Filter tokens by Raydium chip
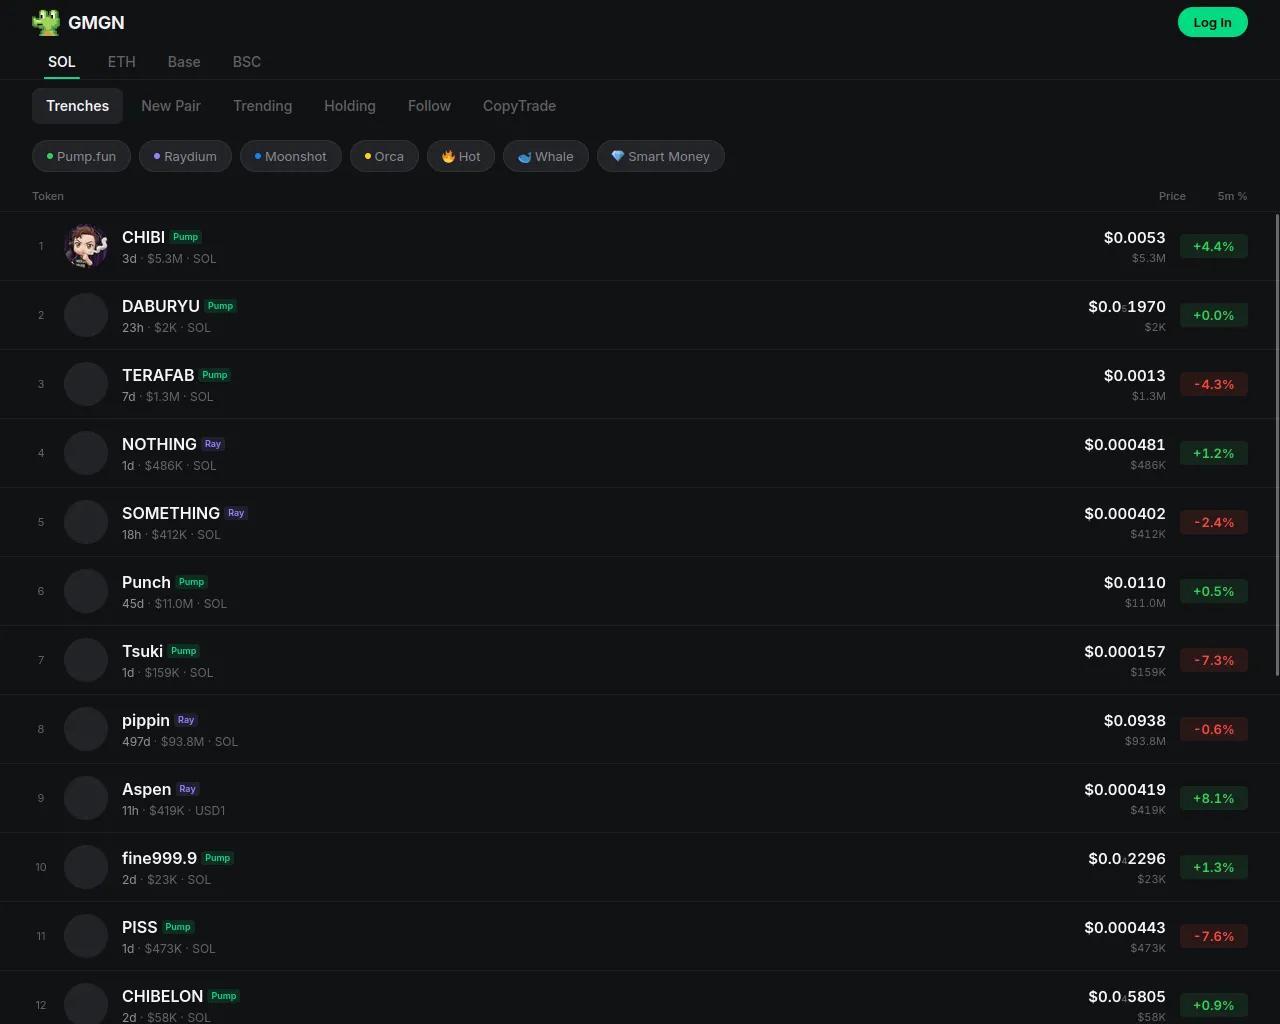The height and width of the screenshot is (1024, 1280). 185,156
